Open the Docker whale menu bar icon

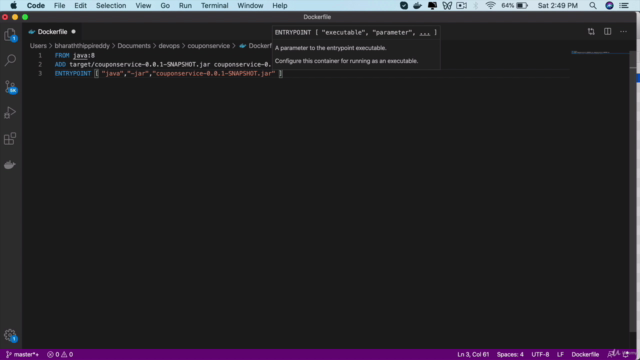tap(418, 6)
